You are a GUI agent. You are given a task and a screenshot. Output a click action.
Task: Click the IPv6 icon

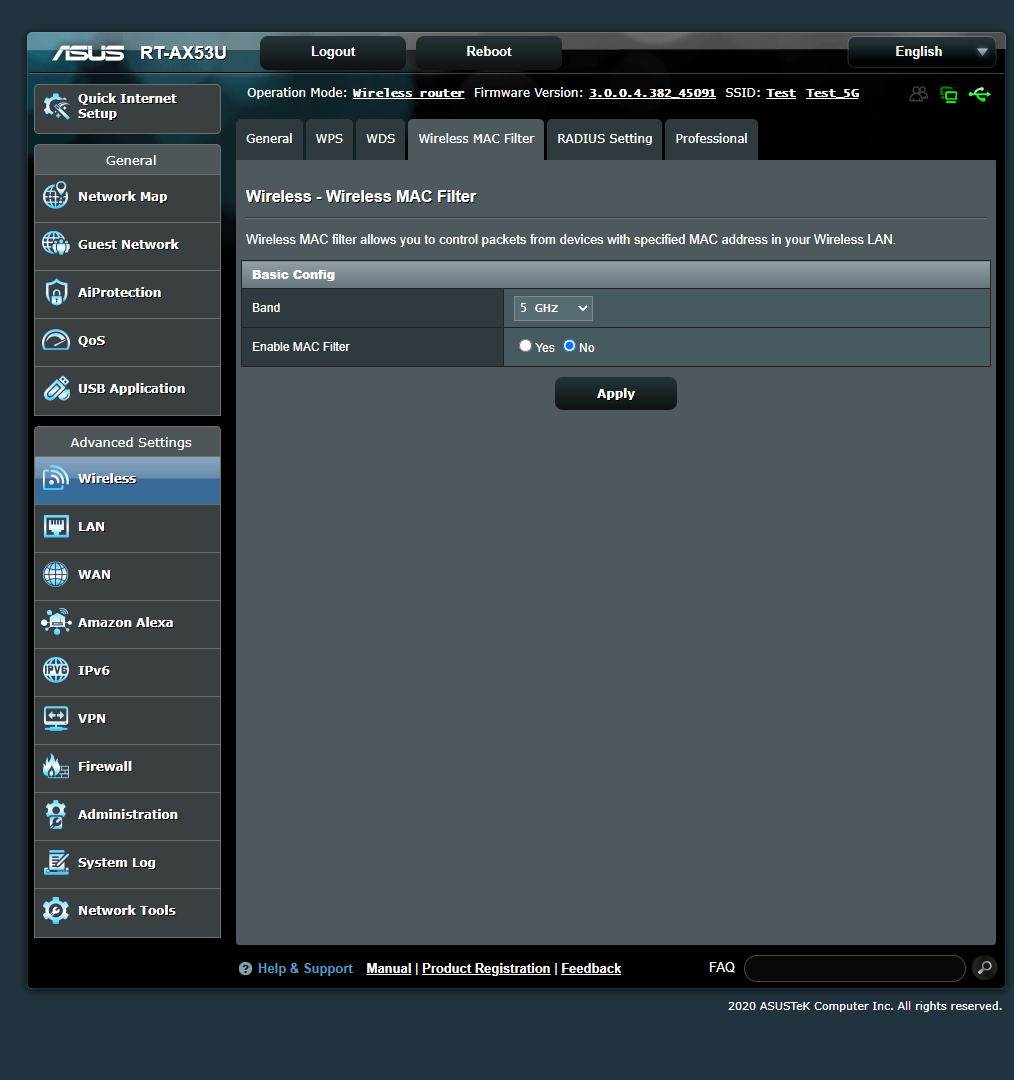(x=56, y=670)
